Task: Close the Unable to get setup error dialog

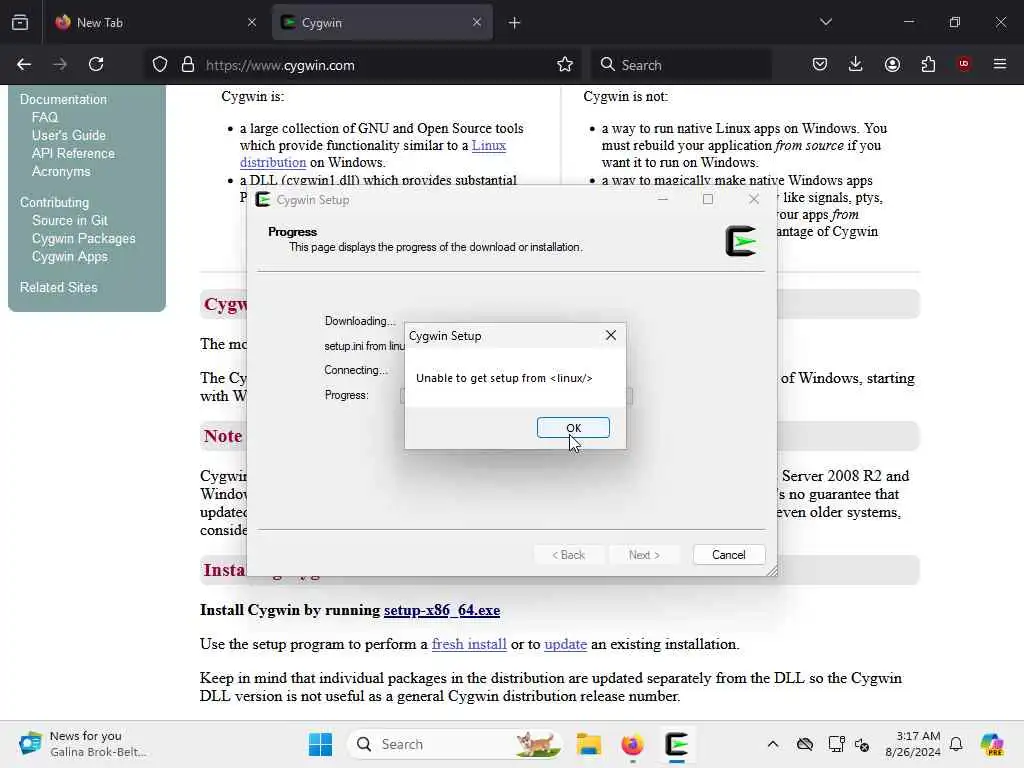Action: click(x=611, y=335)
